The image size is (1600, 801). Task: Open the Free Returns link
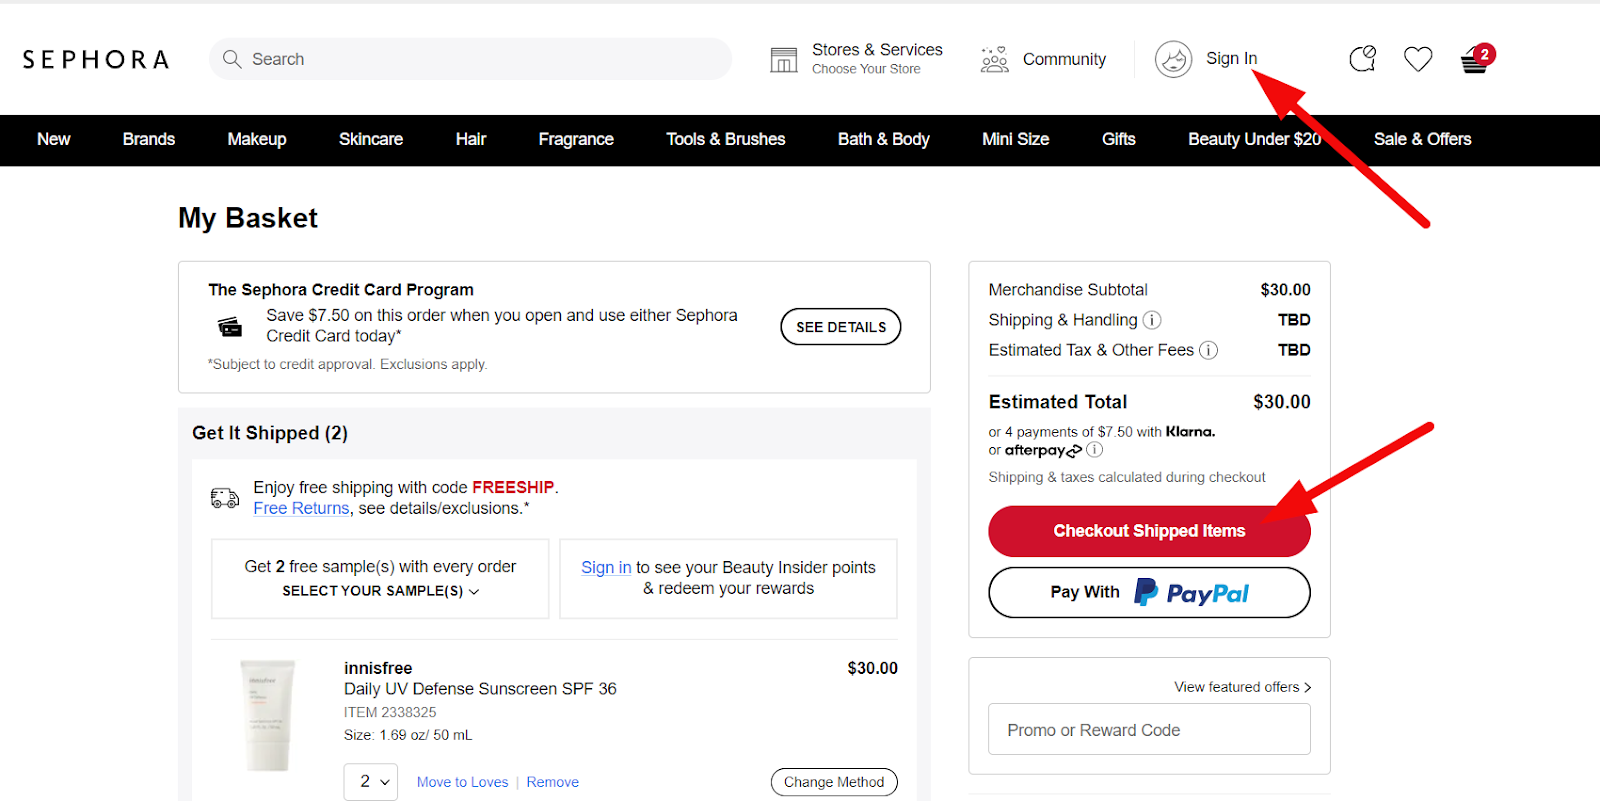click(x=301, y=508)
